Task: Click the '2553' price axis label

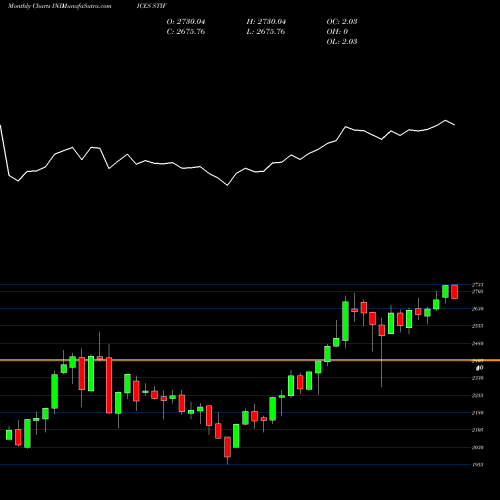Action: pos(477,326)
